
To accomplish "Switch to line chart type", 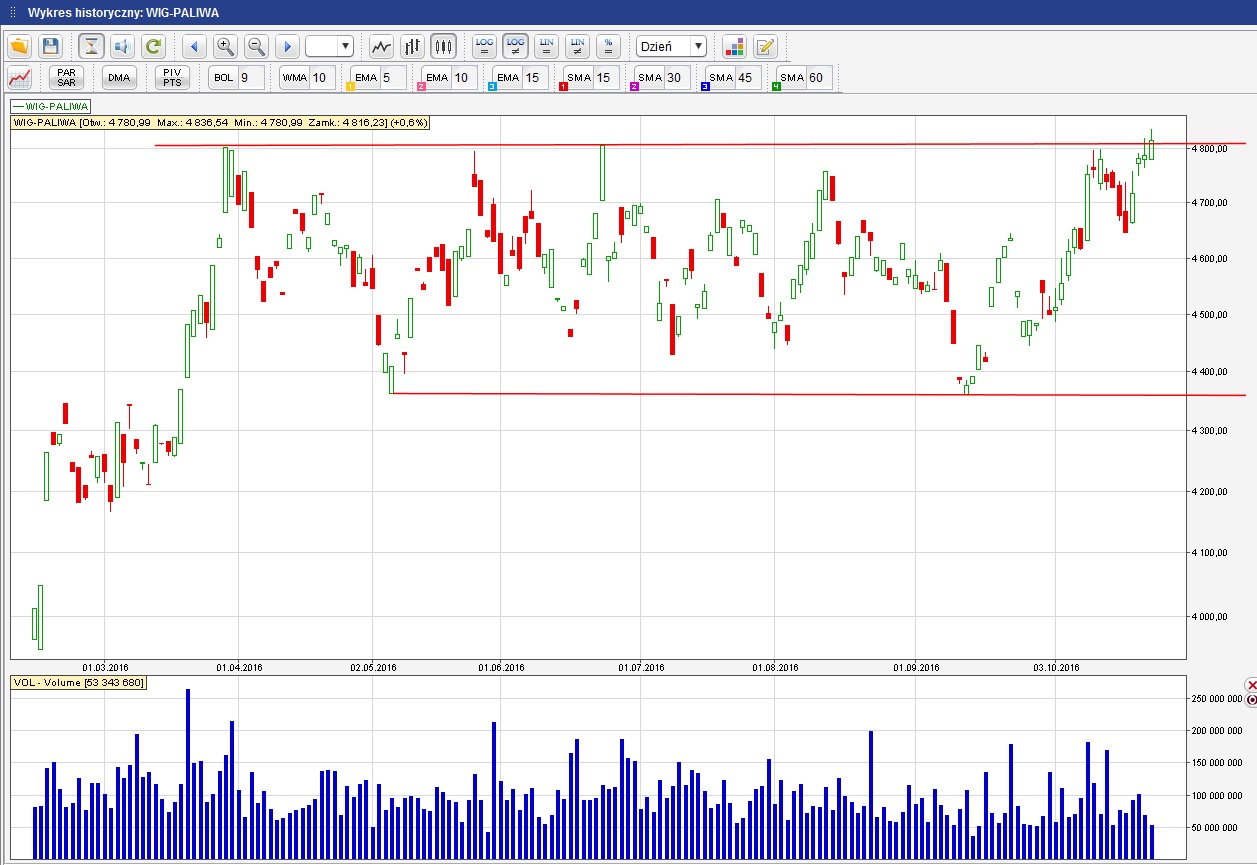I will coord(381,46).
